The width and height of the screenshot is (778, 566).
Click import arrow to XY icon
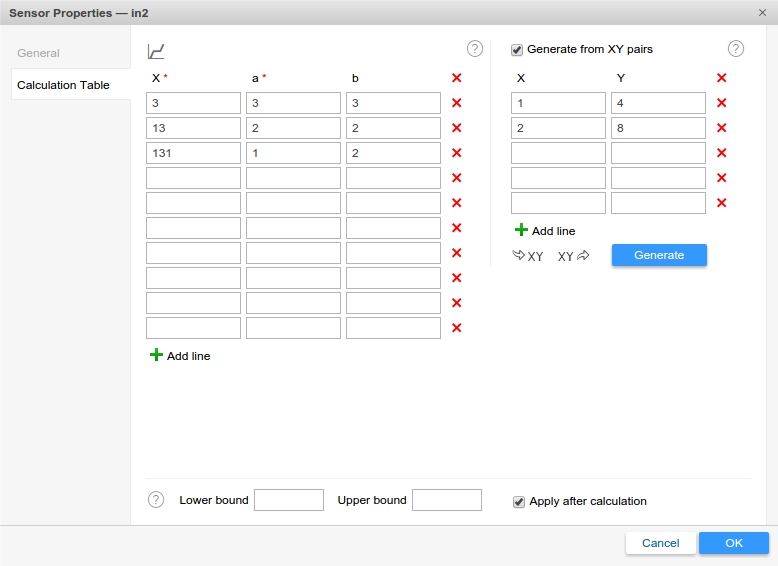pos(528,256)
